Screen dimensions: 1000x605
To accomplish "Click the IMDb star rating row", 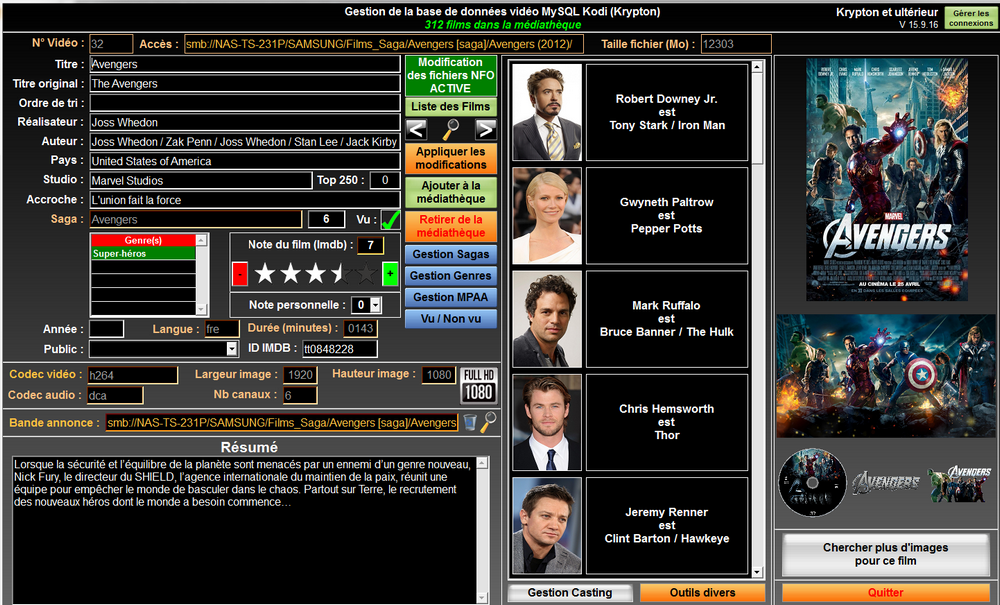I will click(315, 274).
